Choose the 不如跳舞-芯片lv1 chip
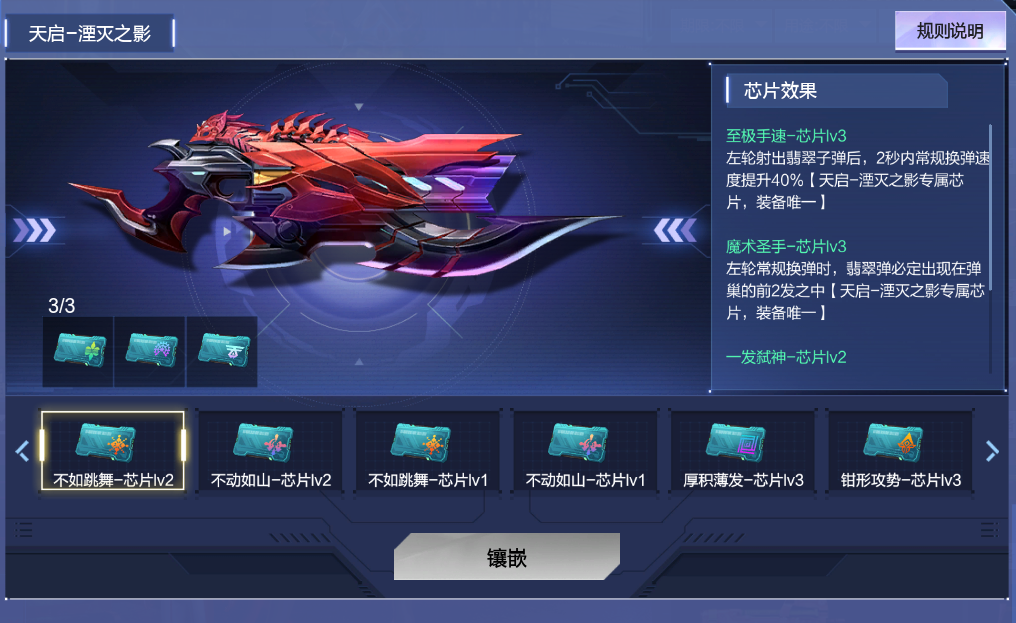The height and width of the screenshot is (623, 1016). (428, 451)
